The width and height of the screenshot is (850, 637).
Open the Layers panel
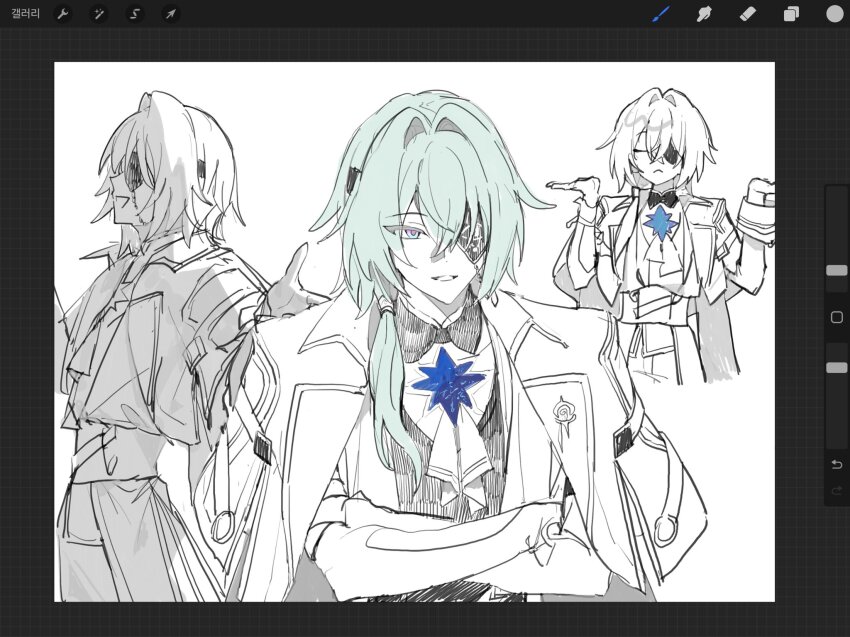tap(791, 14)
